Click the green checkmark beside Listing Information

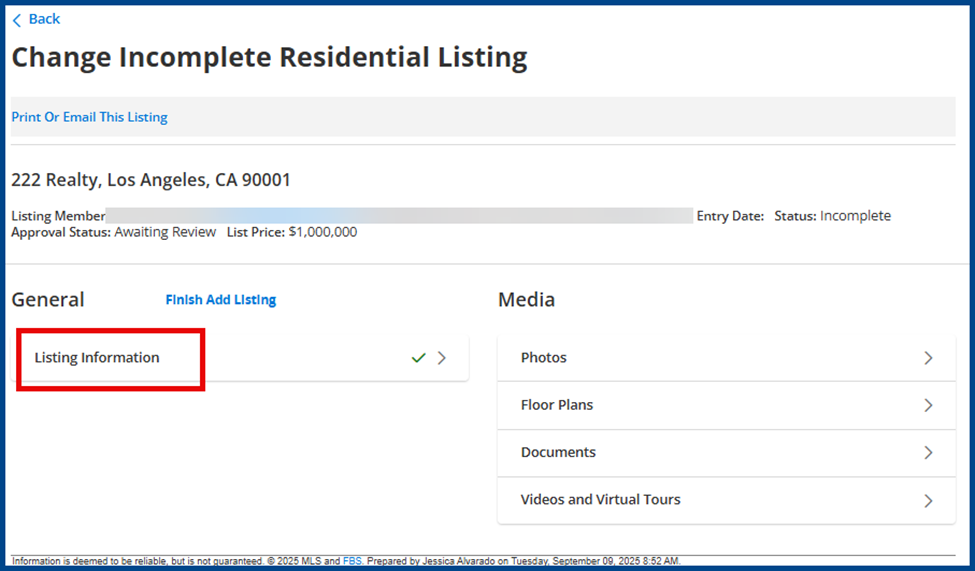tap(419, 358)
